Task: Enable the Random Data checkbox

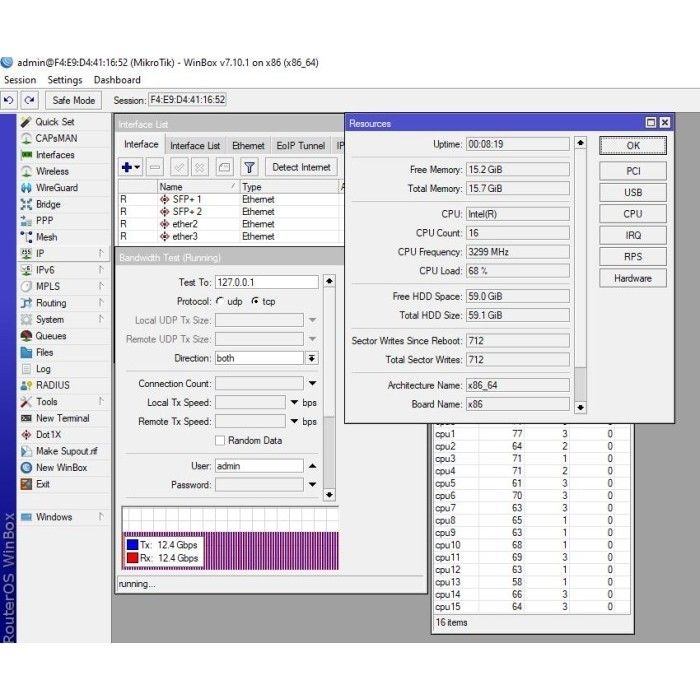Action: click(x=220, y=441)
